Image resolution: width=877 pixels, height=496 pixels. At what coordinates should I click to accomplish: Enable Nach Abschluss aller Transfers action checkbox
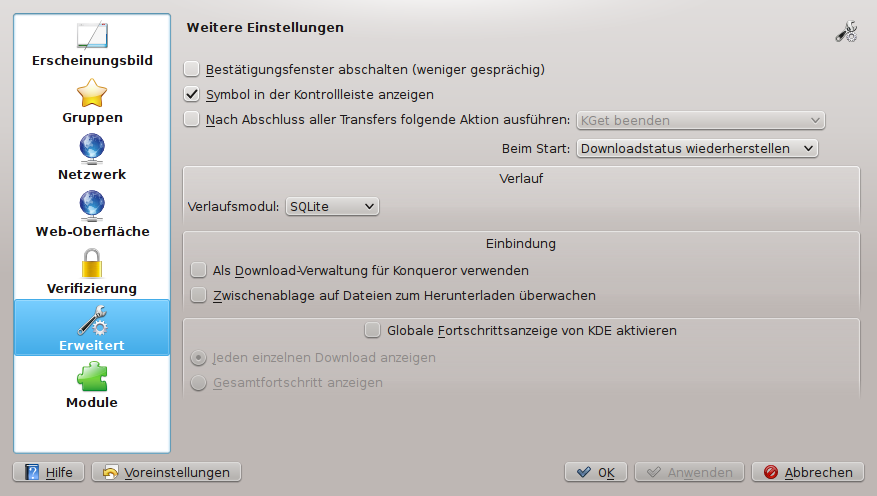(191, 119)
